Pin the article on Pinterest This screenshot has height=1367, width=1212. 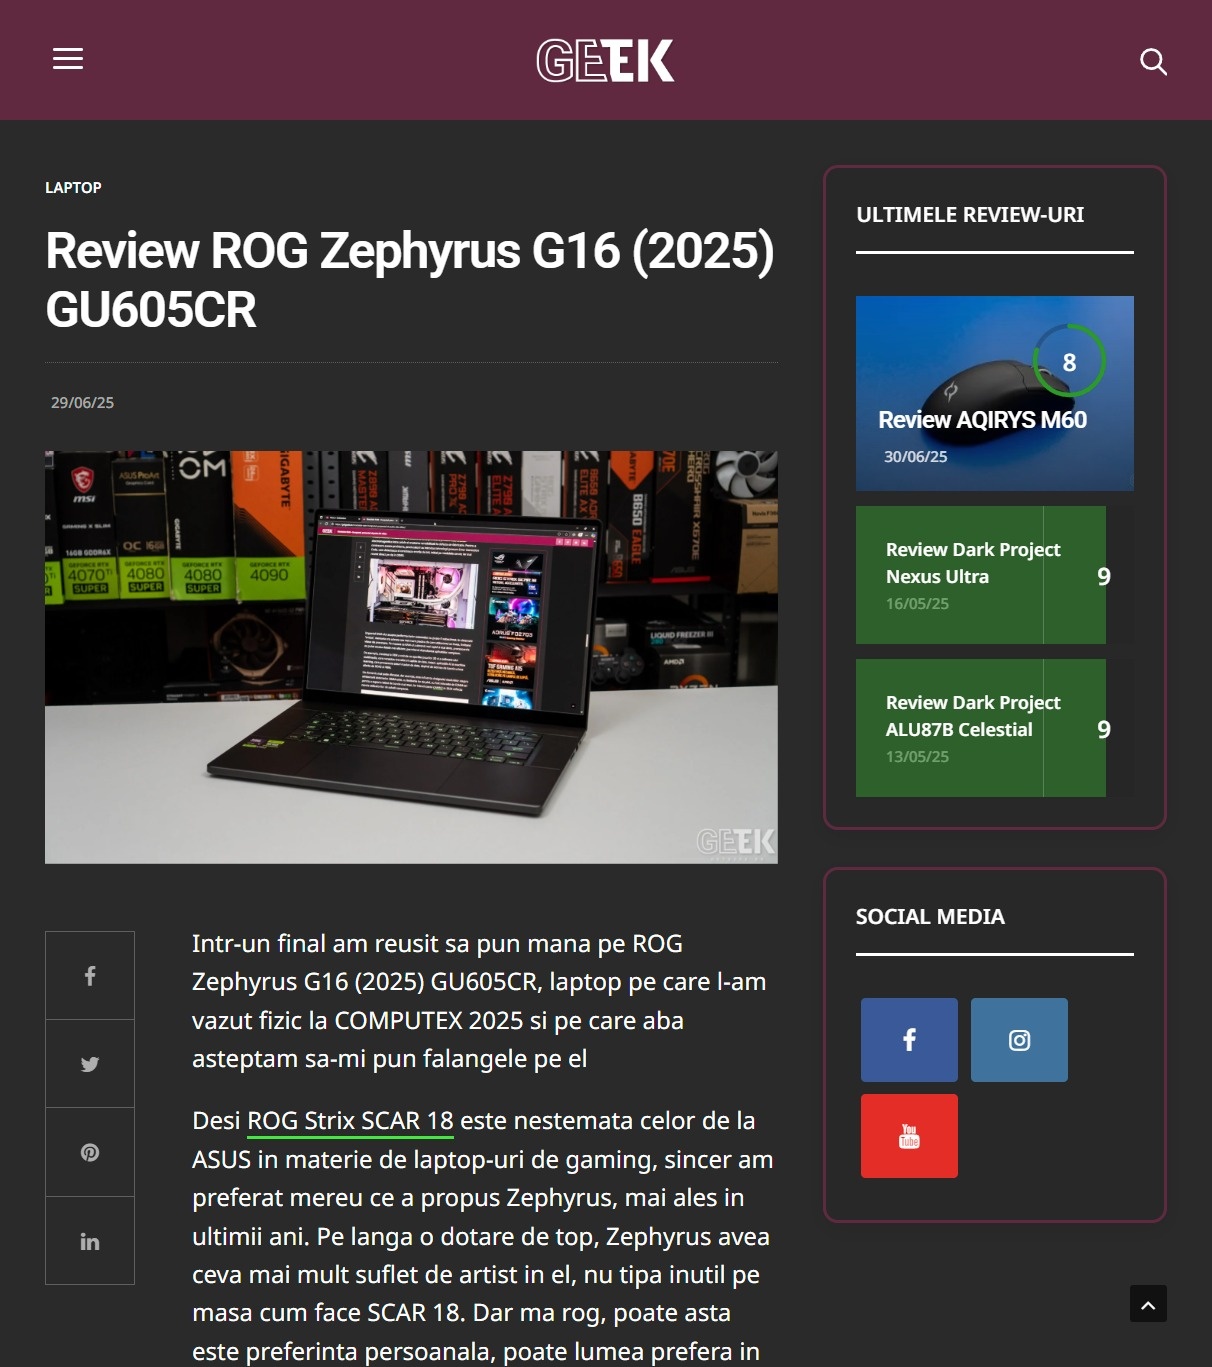(90, 1152)
